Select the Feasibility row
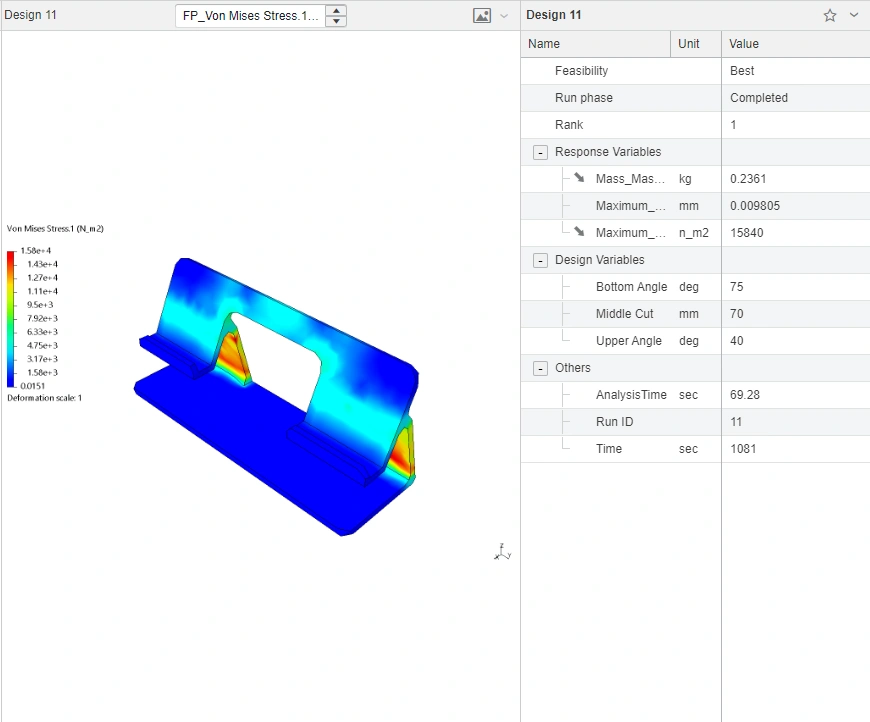Screen dimensions: 870x722 click(x=696, y=71)
